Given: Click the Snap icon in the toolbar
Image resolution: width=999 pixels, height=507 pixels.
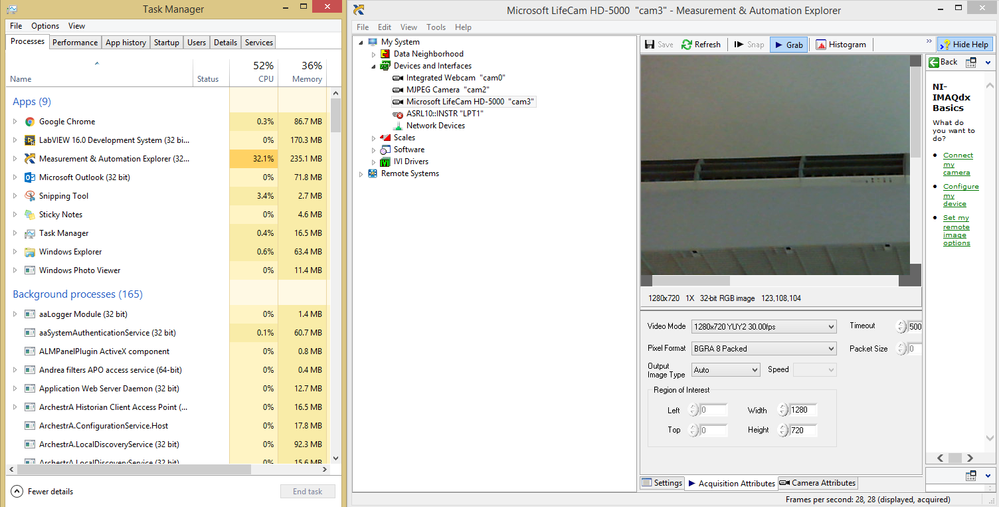Looking at the screenshot, I should coord(738,45).
